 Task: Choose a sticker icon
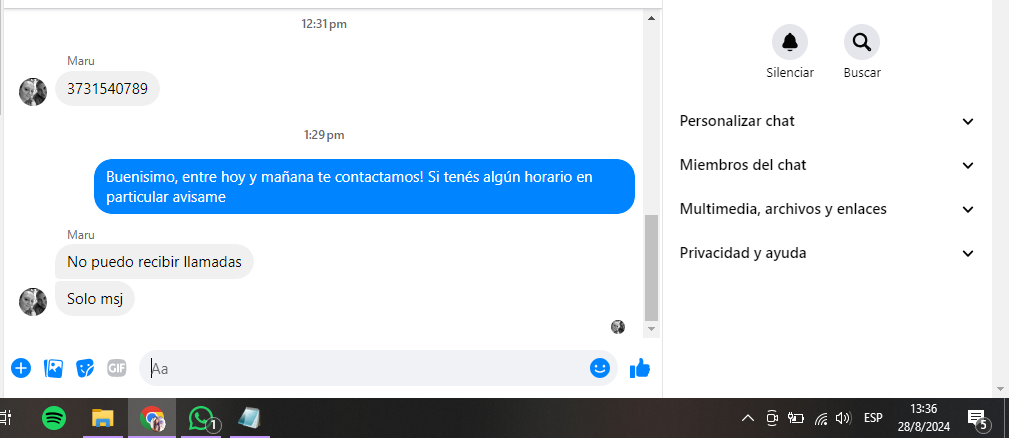[x=85, y=368]
